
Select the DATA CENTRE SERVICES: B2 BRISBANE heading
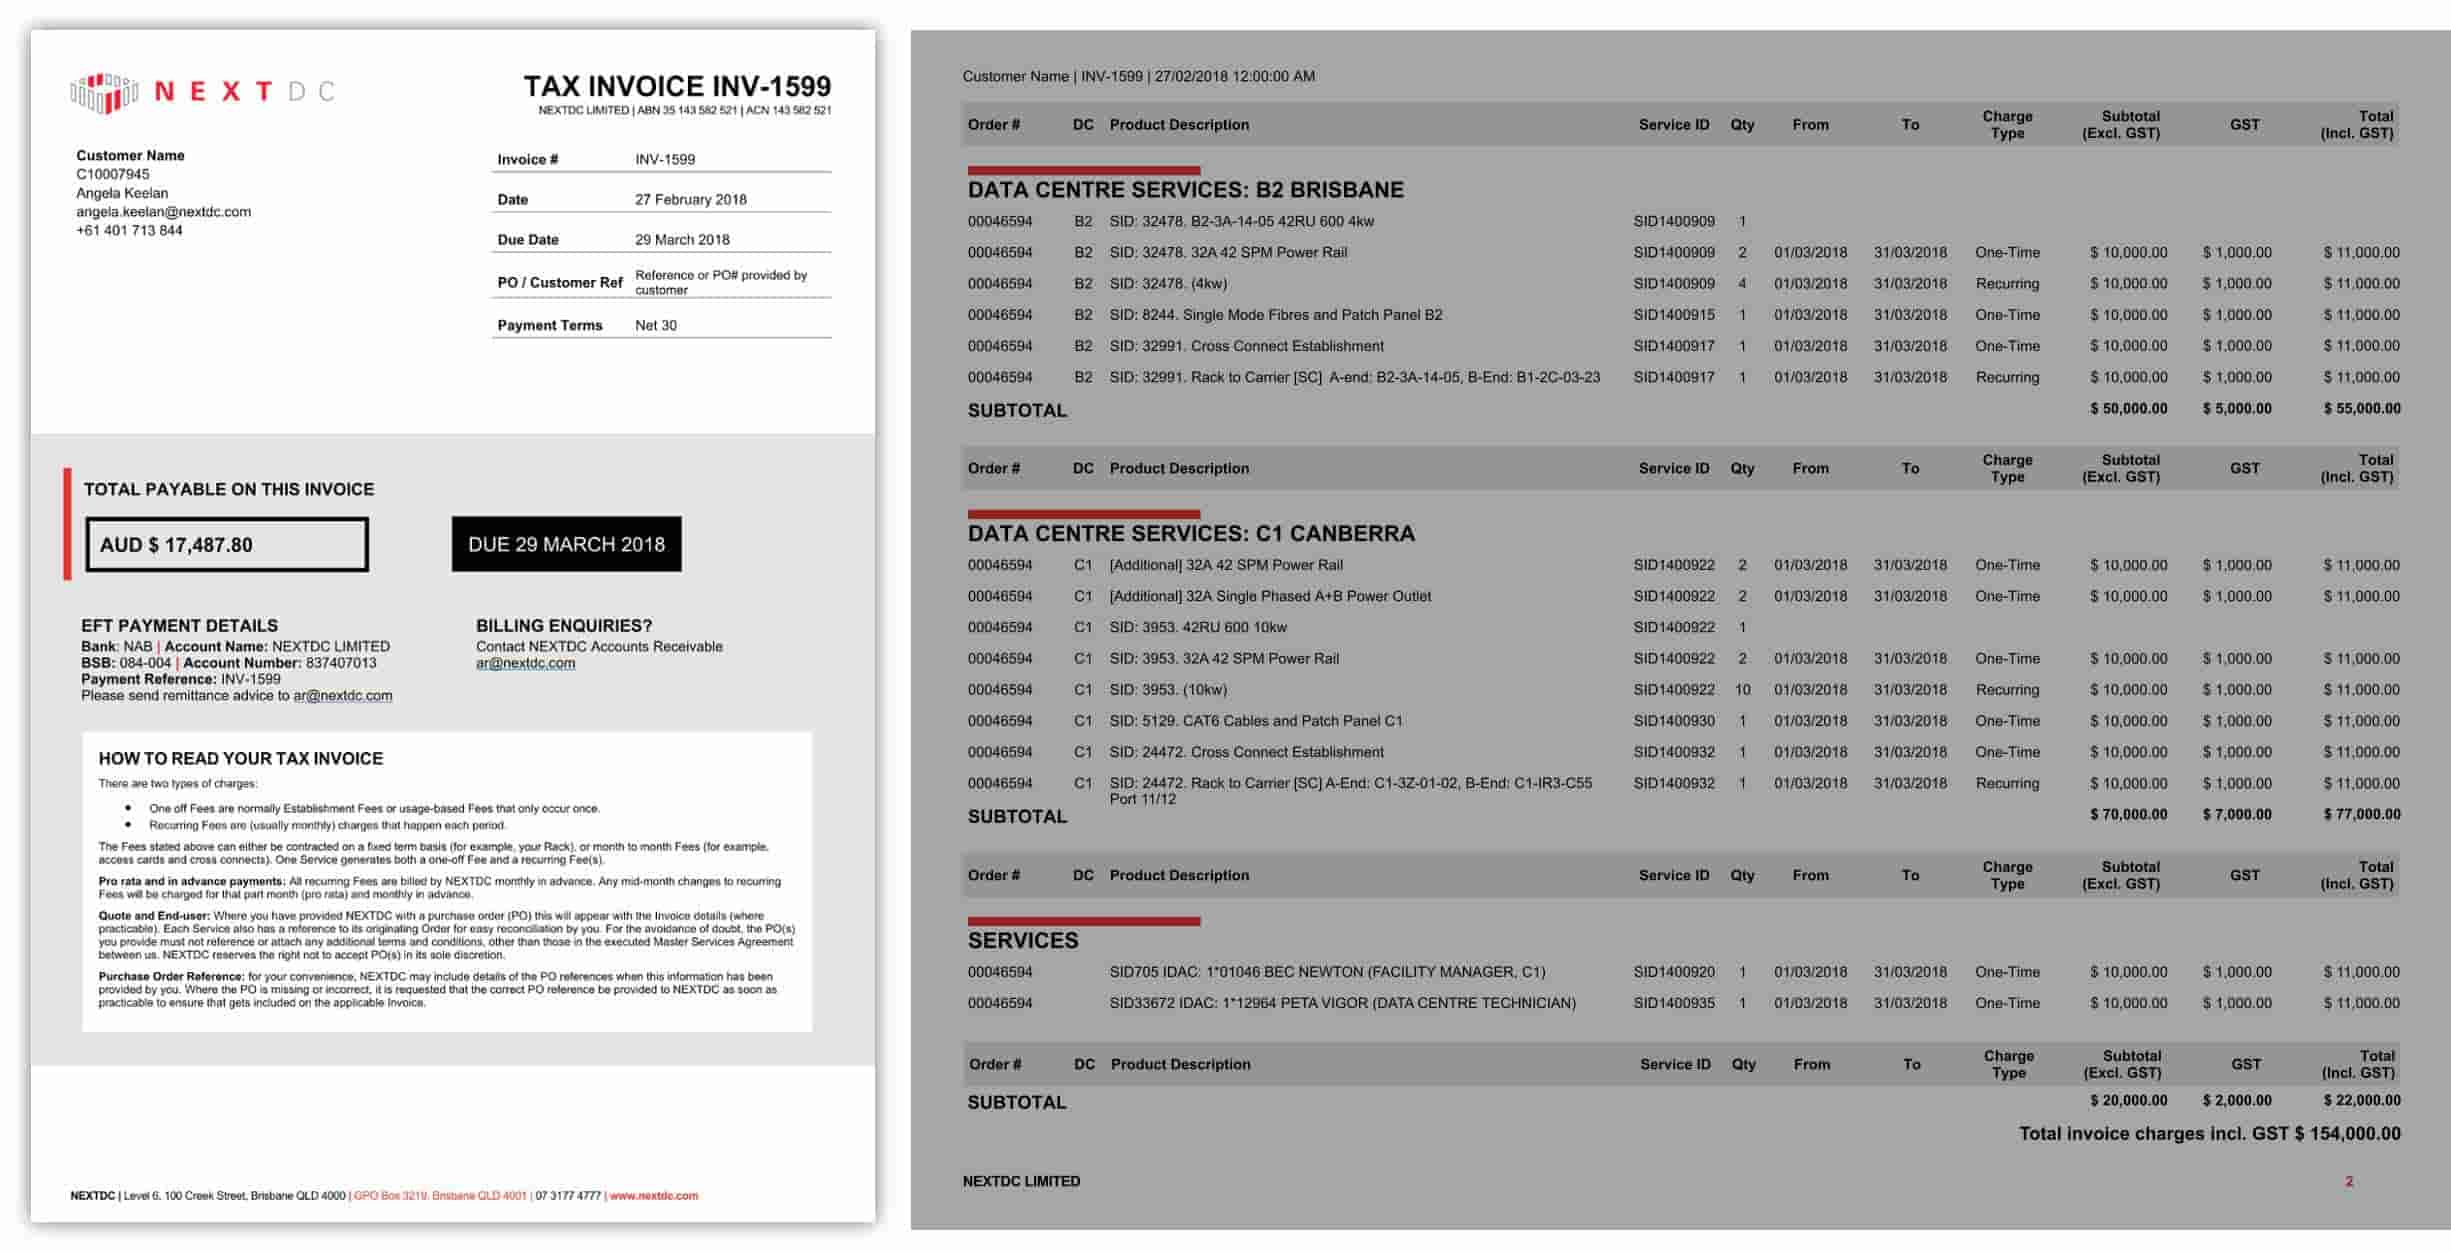pyautogui.click(x=1185, y=190)
